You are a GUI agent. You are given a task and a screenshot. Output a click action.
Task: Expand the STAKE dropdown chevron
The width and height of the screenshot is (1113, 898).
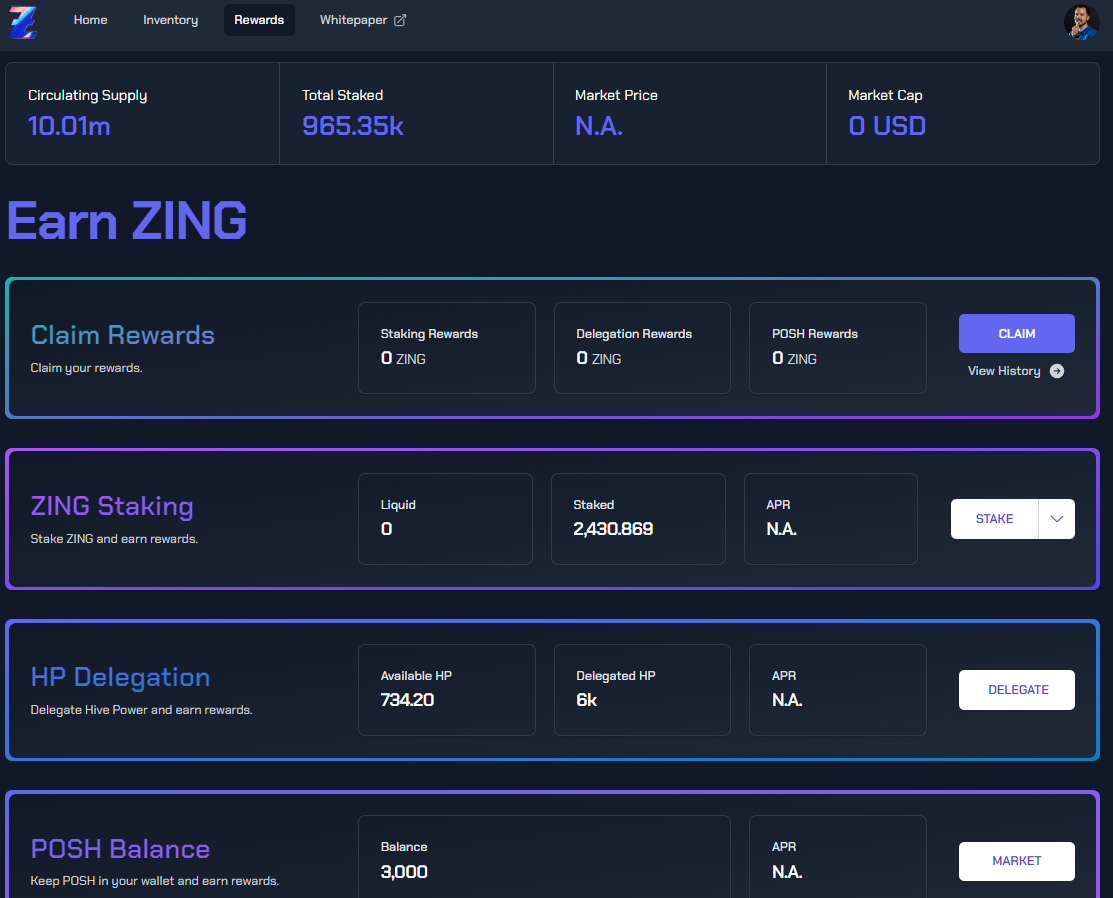coord(1056,519)
